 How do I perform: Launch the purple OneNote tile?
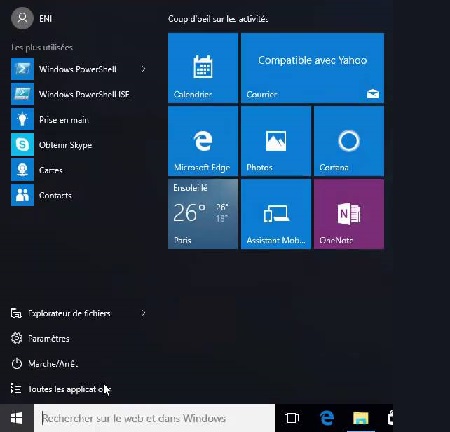coord(349,214)
